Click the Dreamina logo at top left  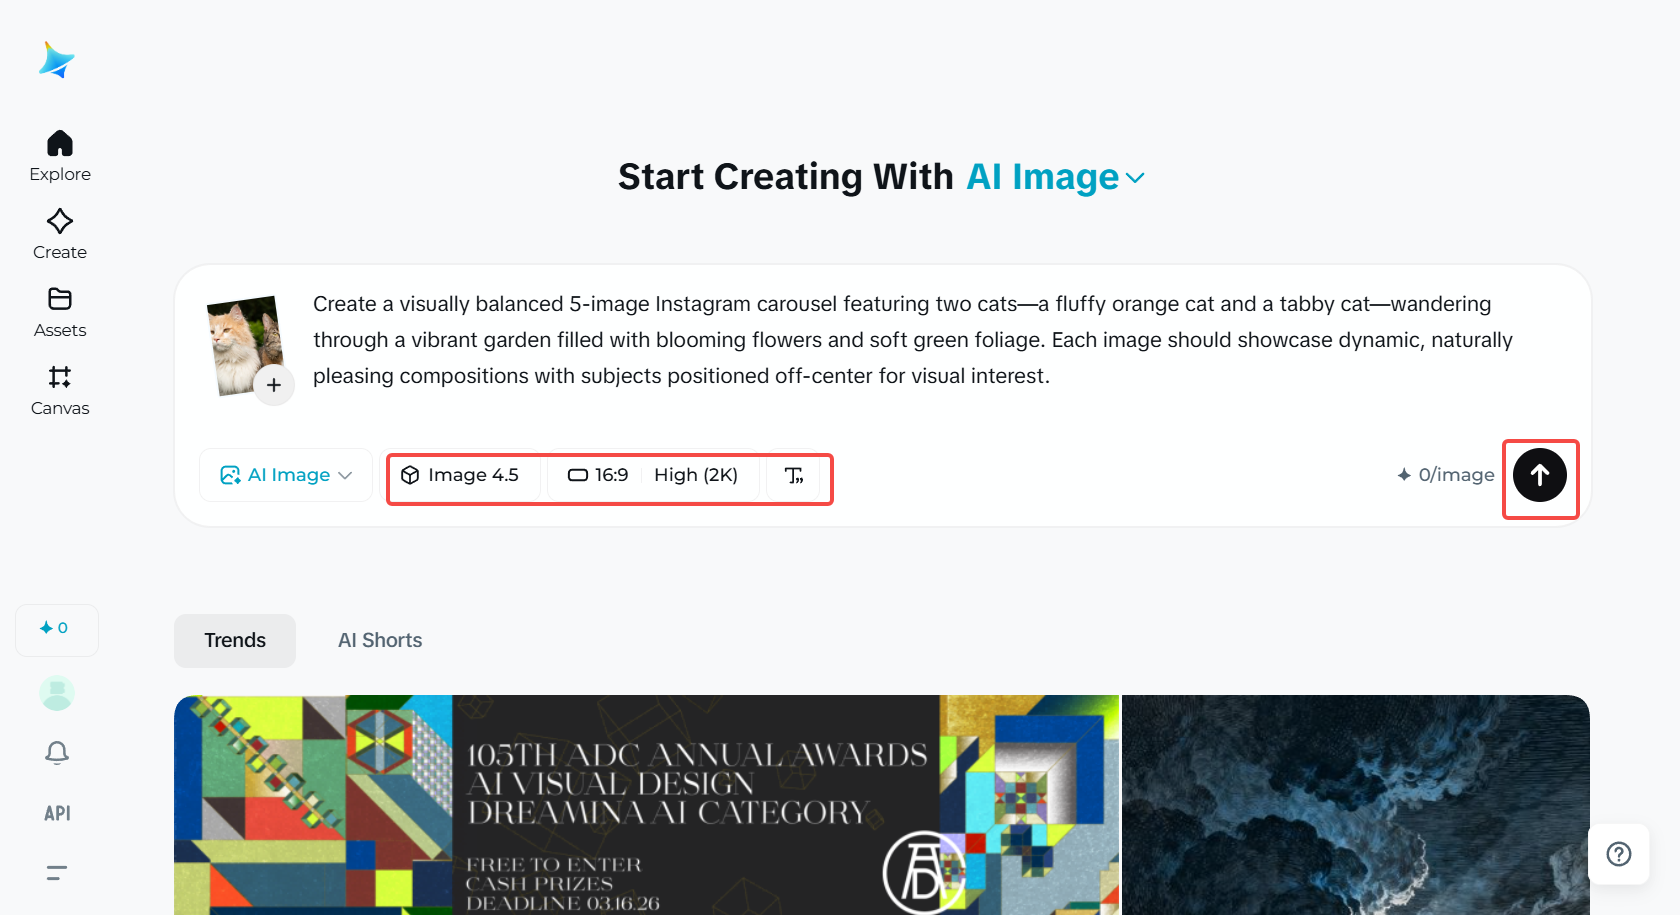57,60
